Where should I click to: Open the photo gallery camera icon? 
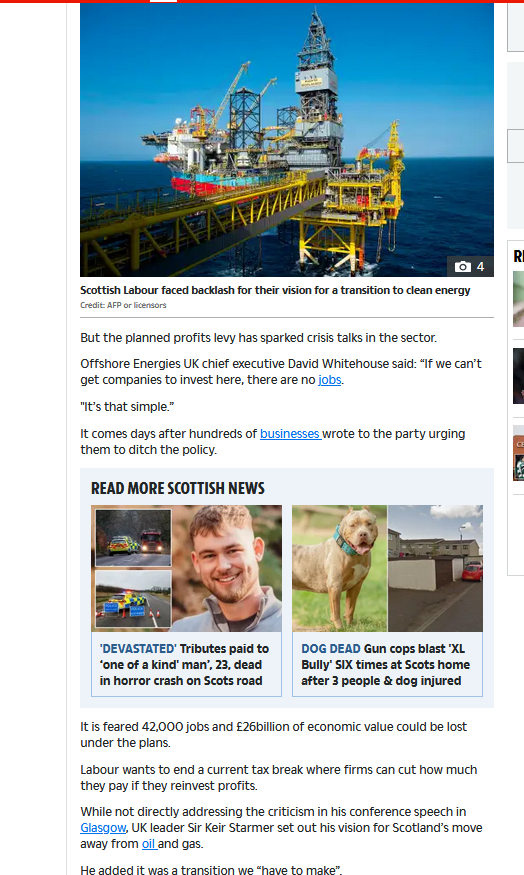coord(463,267)
